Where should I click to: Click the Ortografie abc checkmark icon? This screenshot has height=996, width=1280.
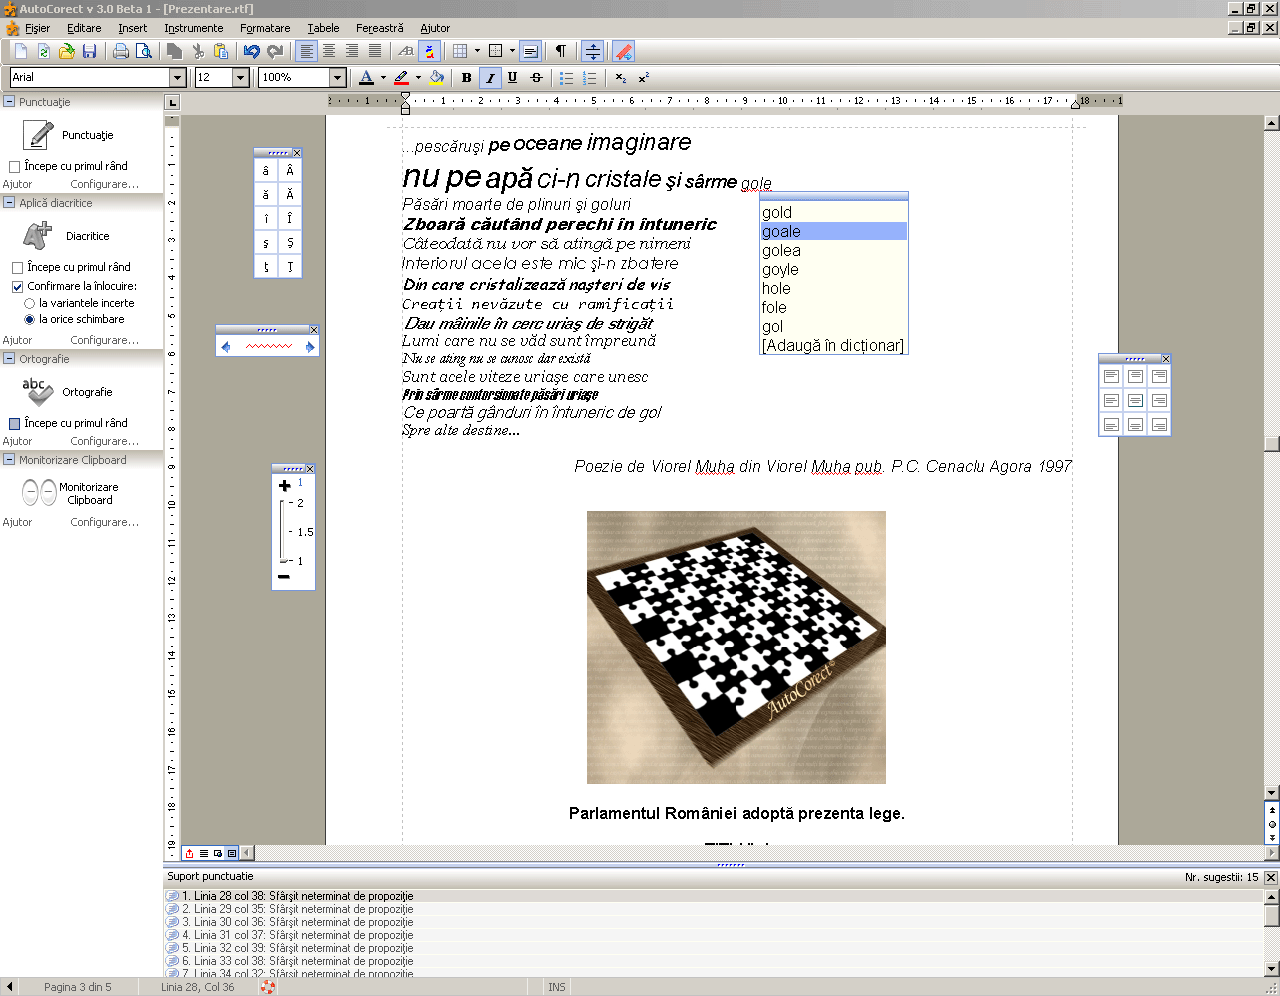point(38,392)
